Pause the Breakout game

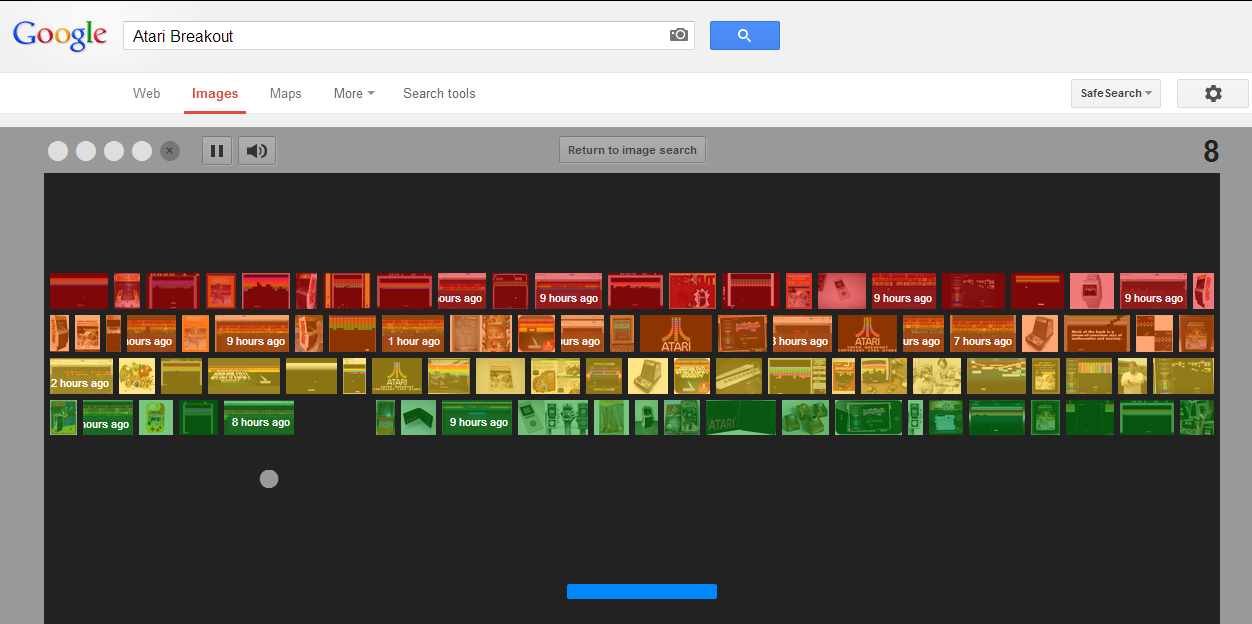[217, 151]
